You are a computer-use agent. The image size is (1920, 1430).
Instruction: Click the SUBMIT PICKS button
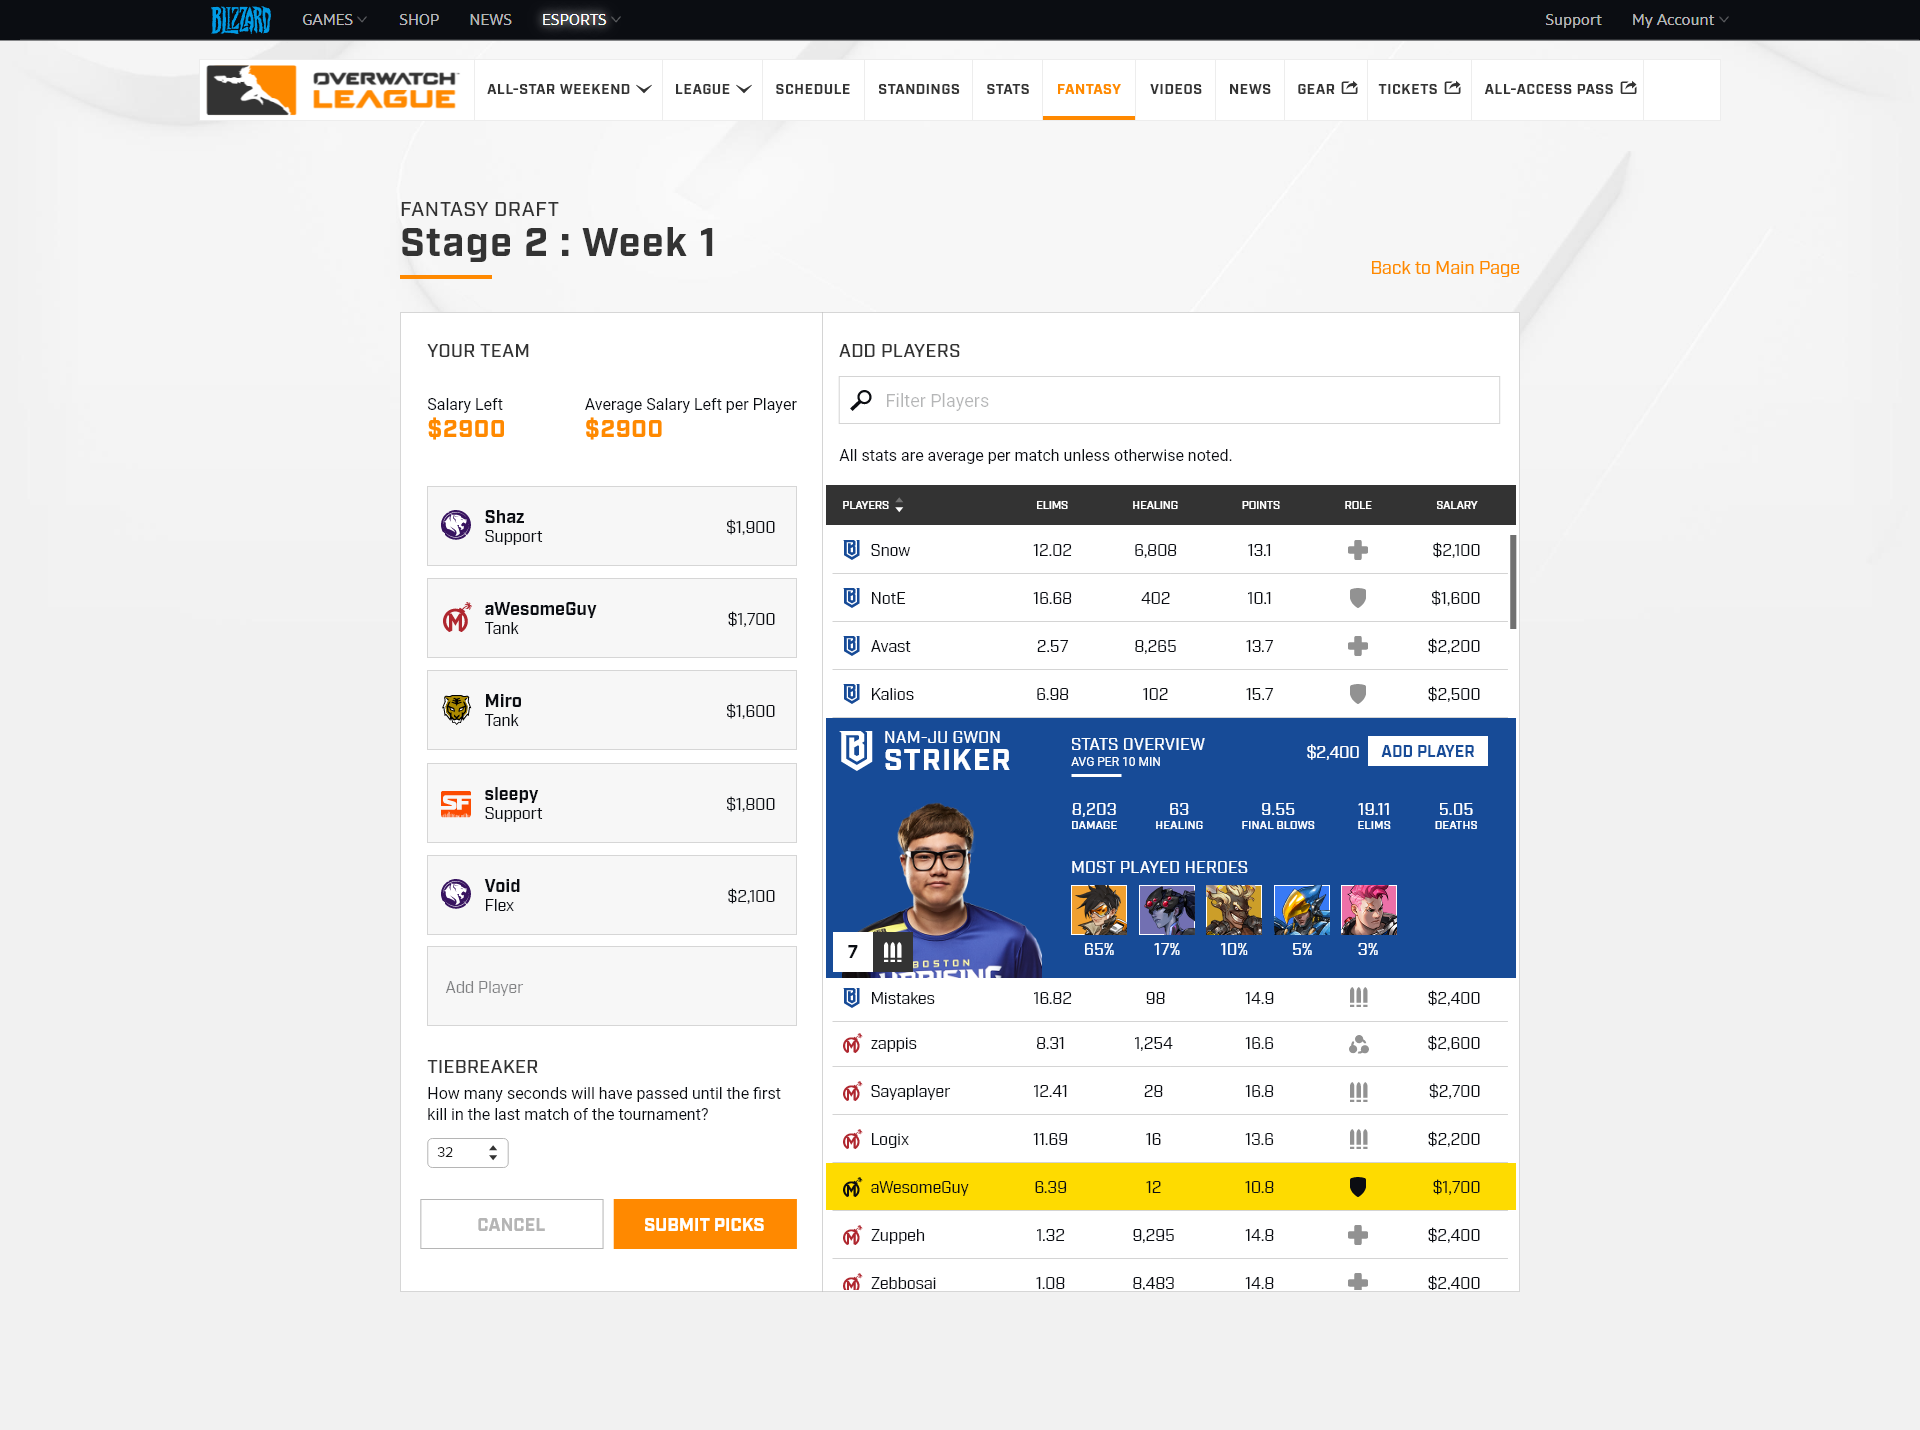pos(704,1224)
